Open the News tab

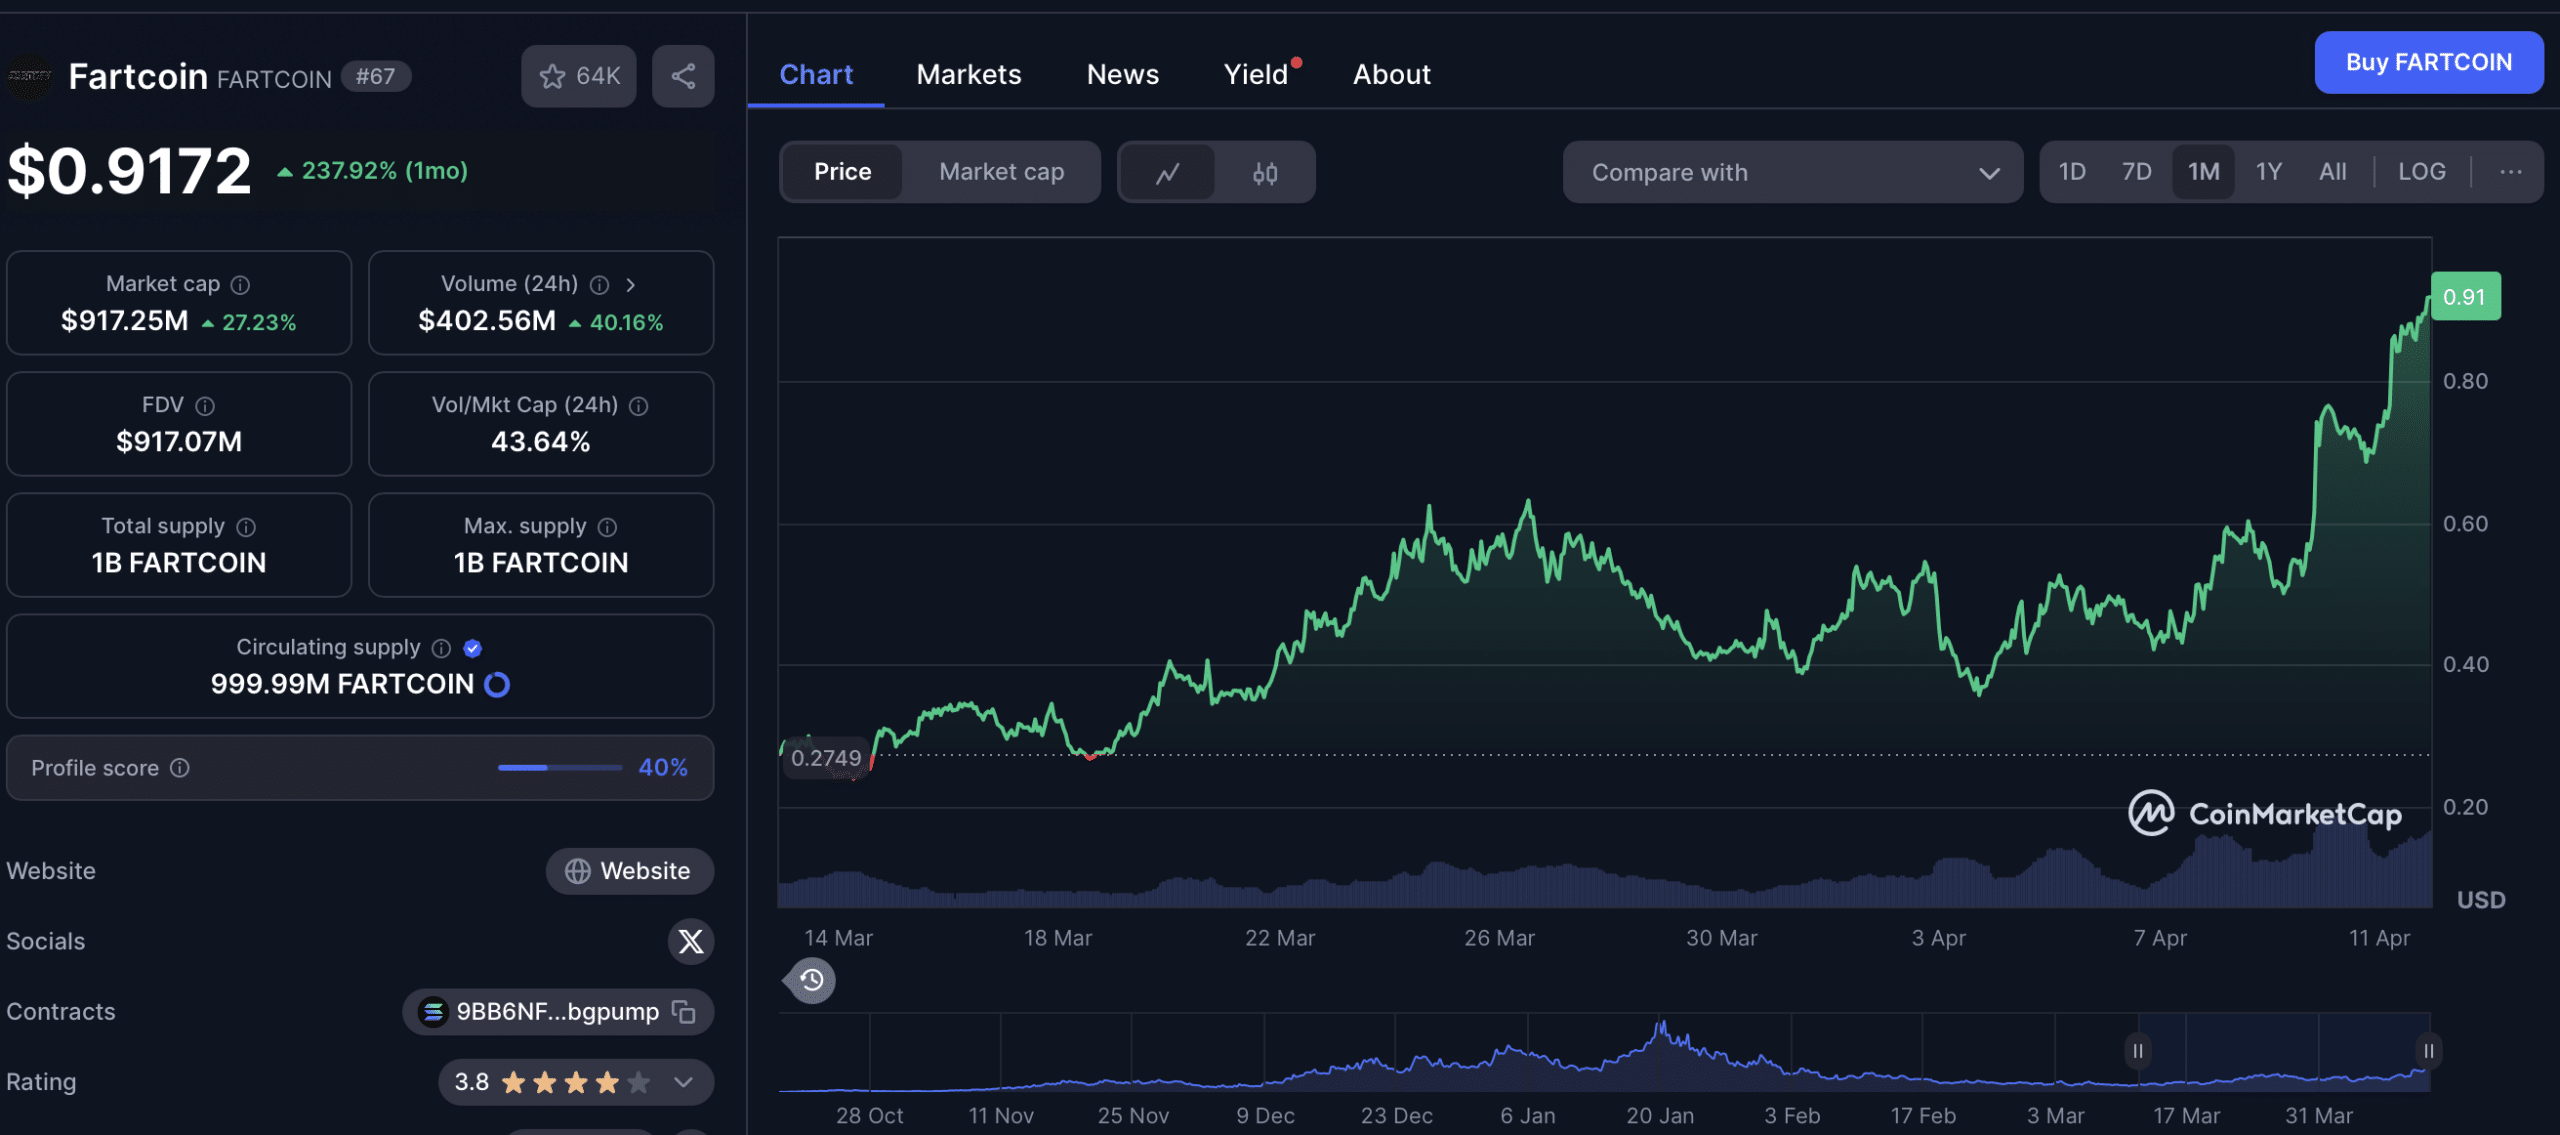click(x=1122, y=75)
